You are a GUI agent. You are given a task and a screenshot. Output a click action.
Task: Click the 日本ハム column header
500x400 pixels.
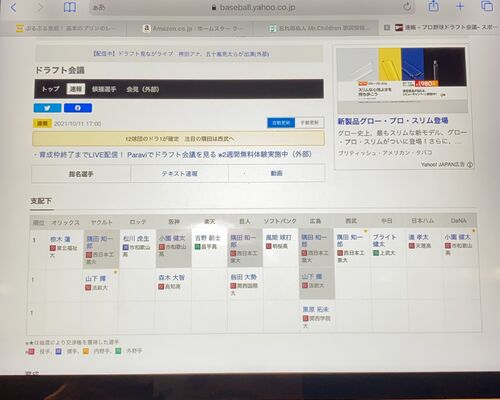pos(423,221)
